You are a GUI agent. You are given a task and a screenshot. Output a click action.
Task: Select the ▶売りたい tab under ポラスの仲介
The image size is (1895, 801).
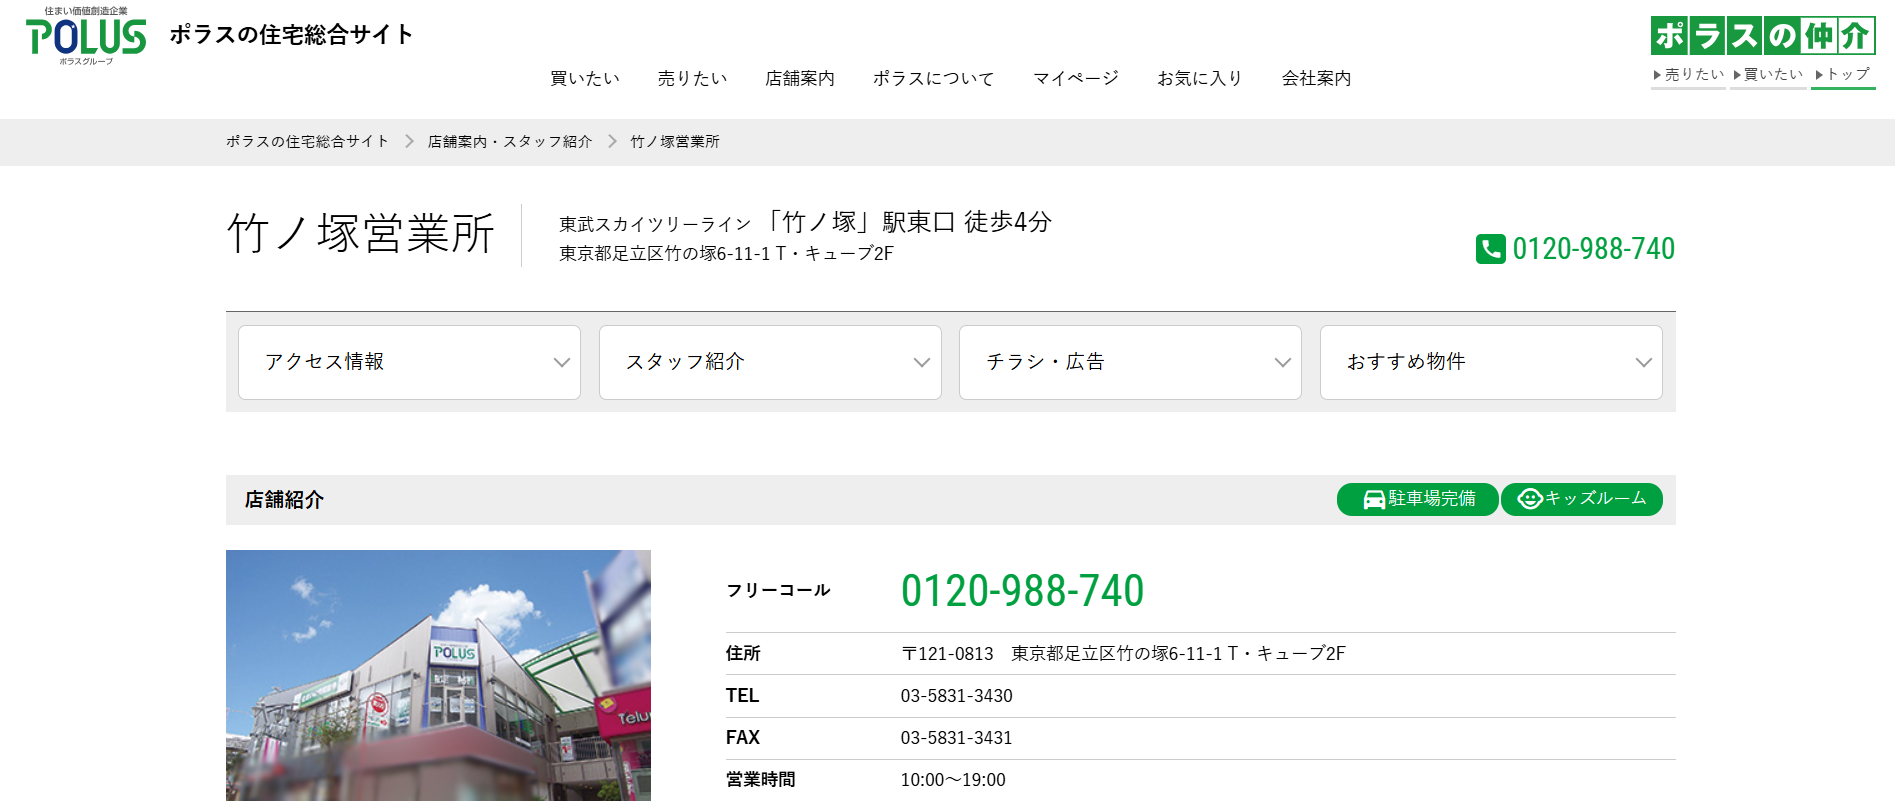[1688, 75]
